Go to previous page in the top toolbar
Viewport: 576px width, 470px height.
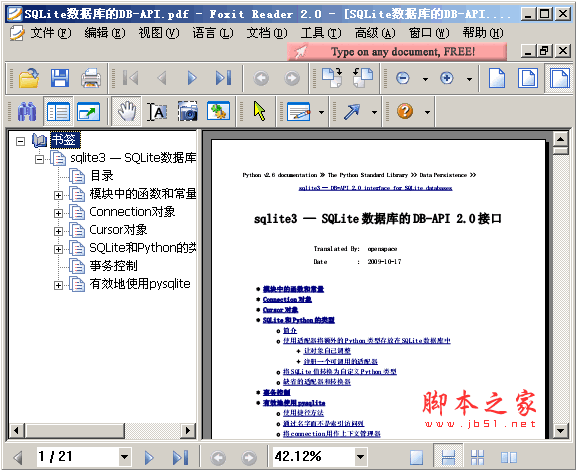coord(162,78)
